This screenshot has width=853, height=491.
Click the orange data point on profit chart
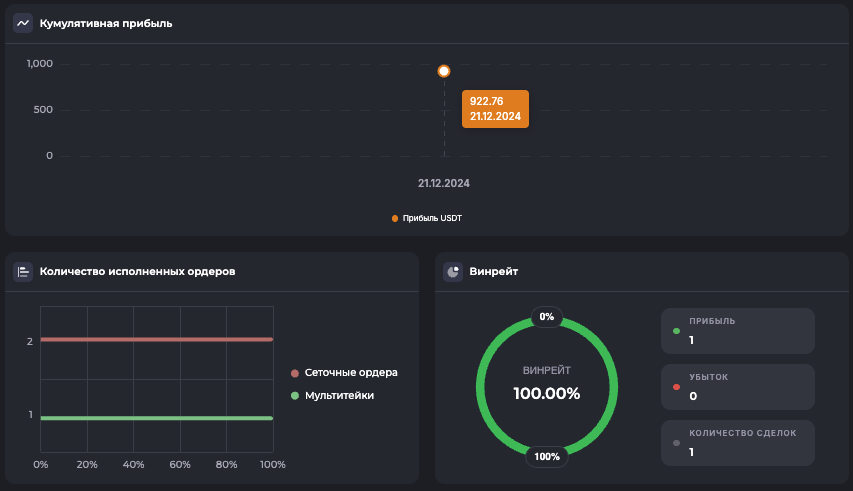point(444,71)
